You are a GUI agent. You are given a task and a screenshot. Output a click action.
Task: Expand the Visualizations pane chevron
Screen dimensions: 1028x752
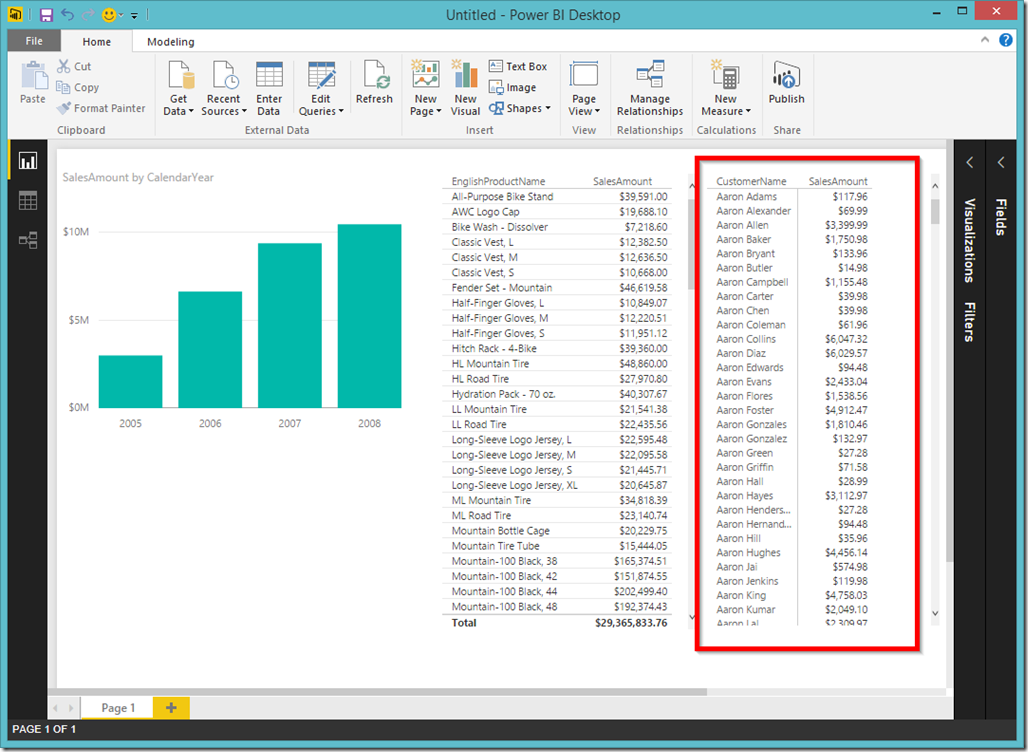970,162
